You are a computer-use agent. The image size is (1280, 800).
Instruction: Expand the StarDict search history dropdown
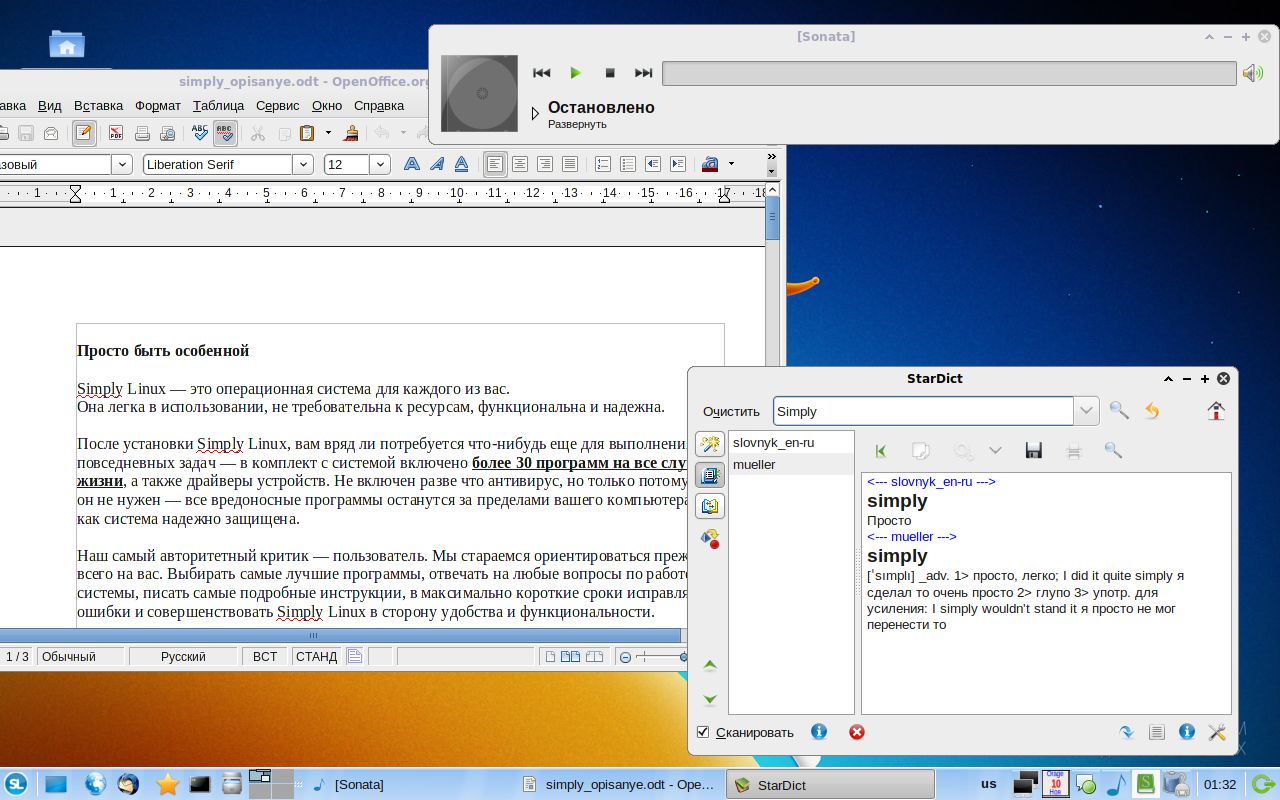(x=1086, y=410)
